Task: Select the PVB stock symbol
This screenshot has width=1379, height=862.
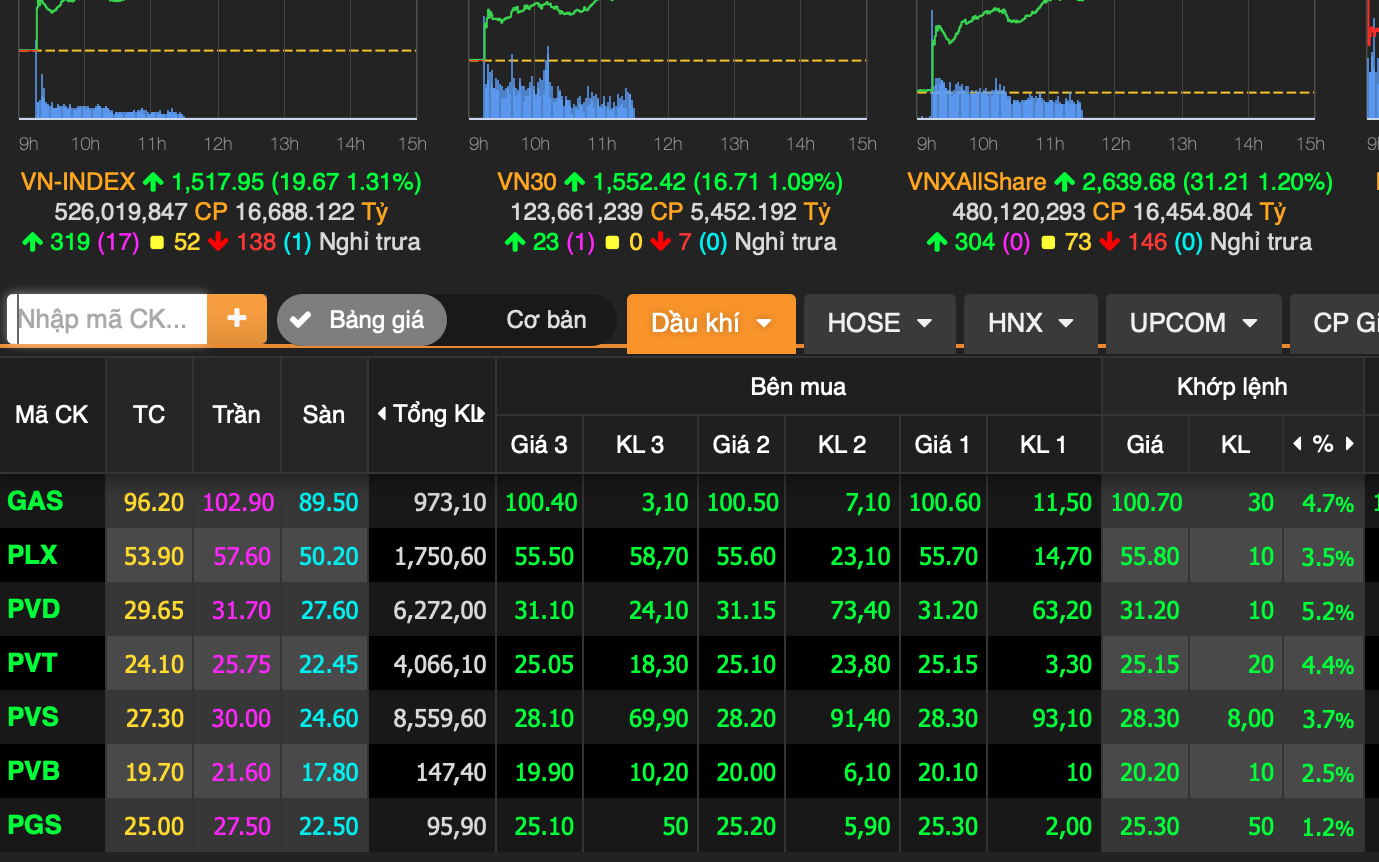Action: pyautogui.click(x=34, y=771)
